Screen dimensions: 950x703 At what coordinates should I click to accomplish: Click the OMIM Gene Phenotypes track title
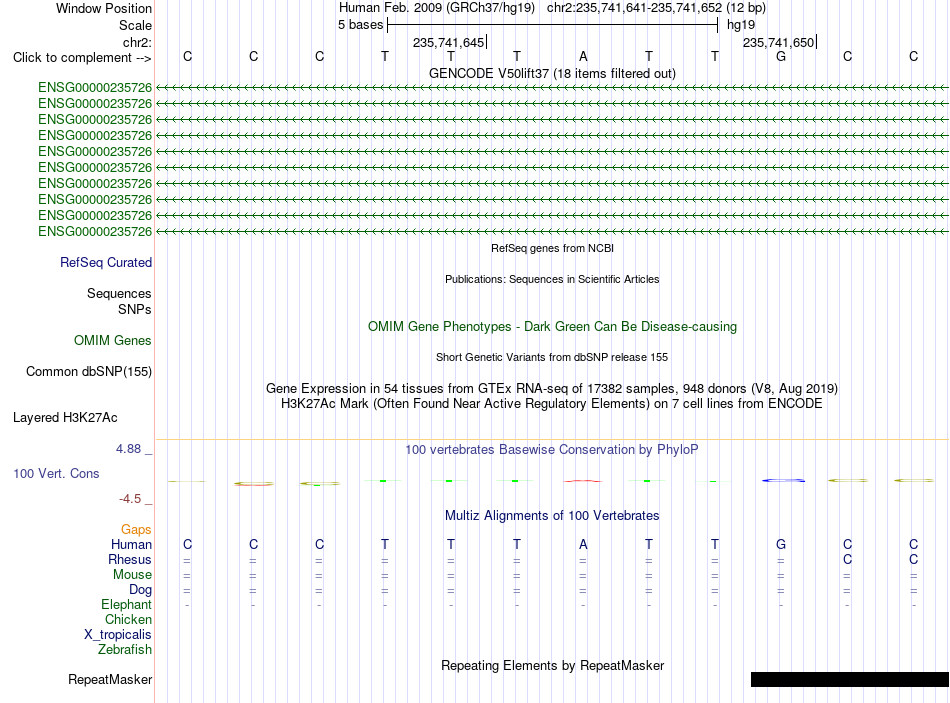pyautogui.click(x=552, y=327)
